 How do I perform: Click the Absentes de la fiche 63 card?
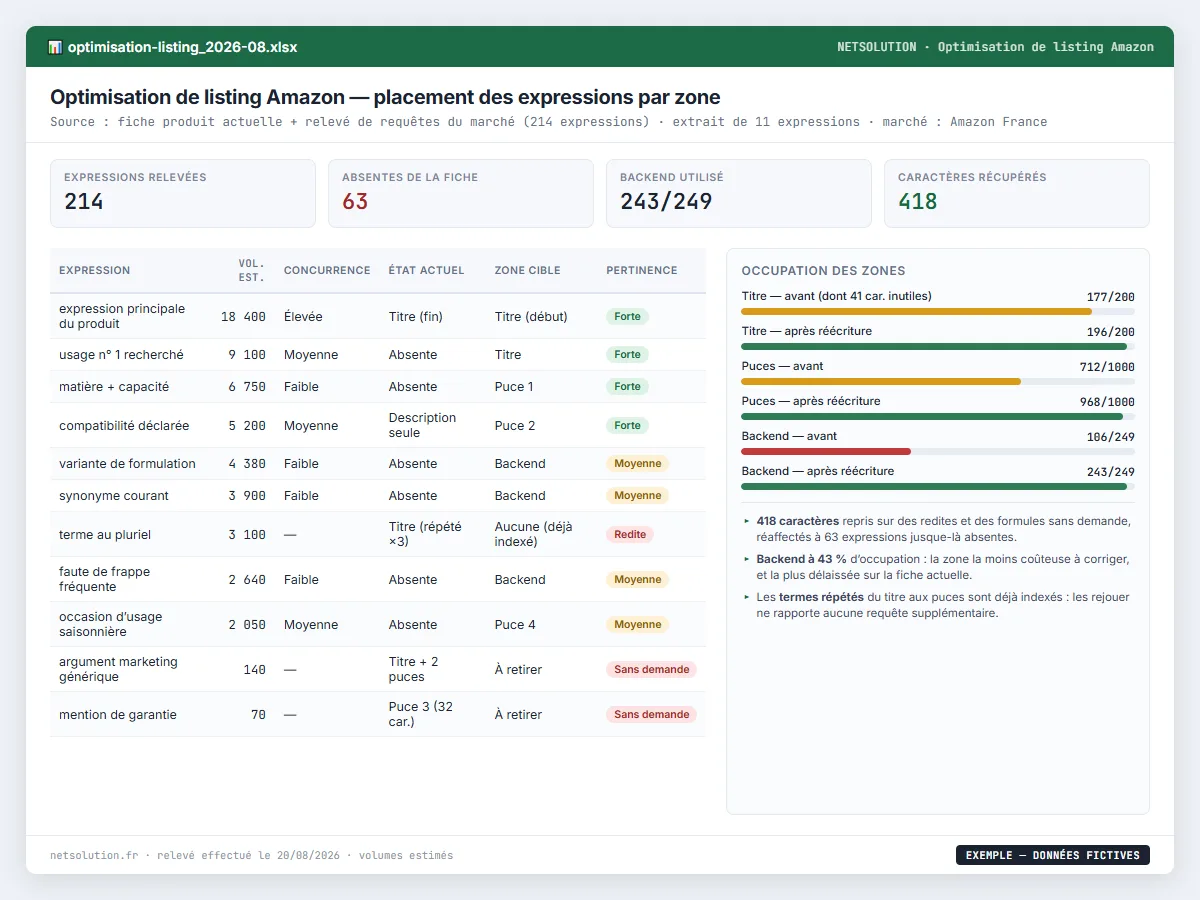pos(461,194)
